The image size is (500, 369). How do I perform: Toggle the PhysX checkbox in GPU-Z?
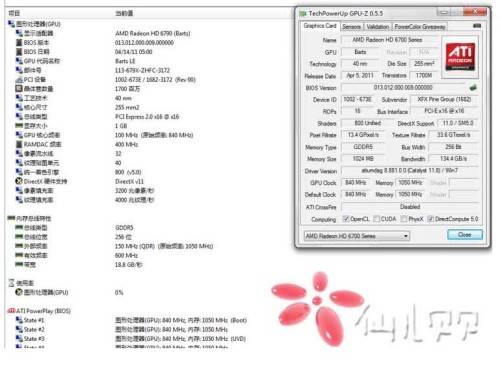(x=404, y=219)
